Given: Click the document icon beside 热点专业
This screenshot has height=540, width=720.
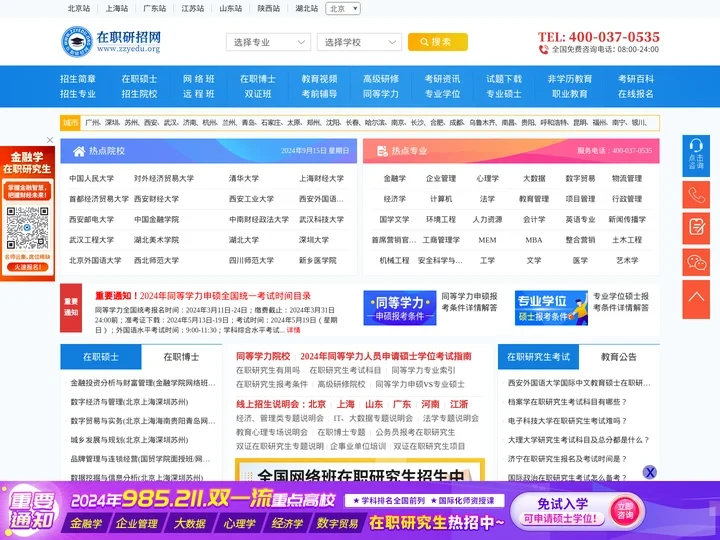Looking at the screenshot, I should click(x=382, y=151).
